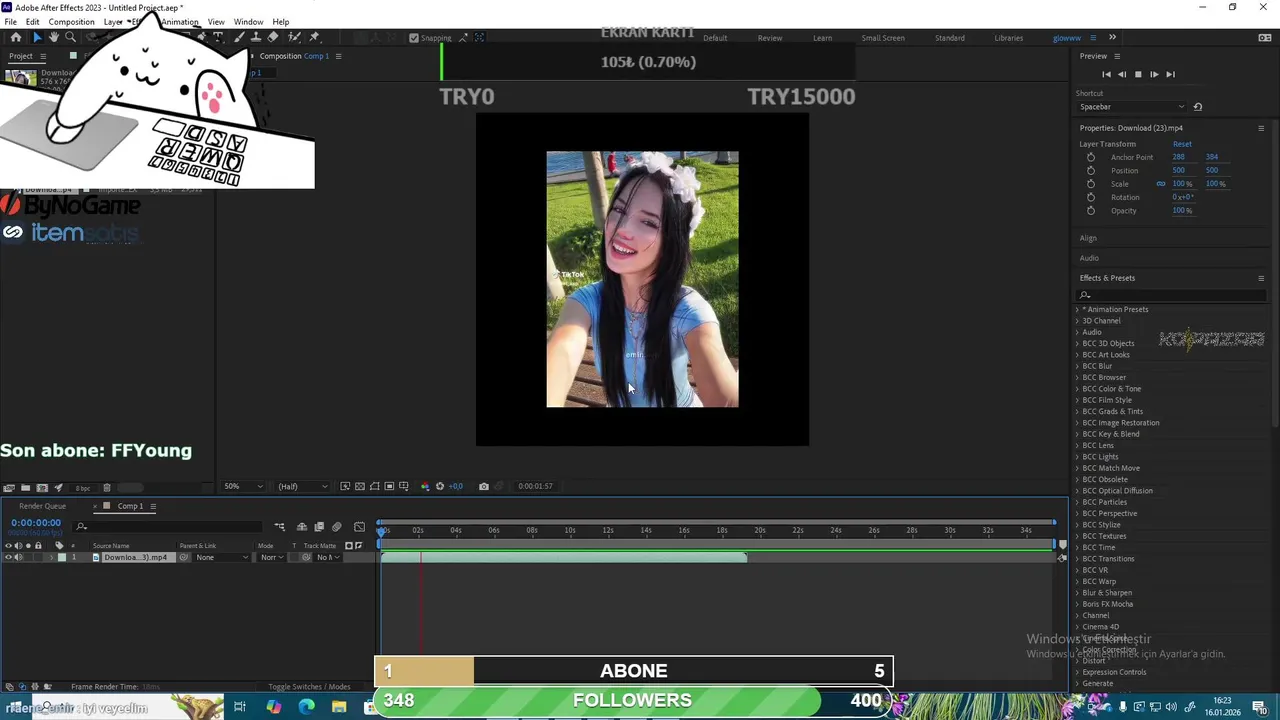Open the Composition menu
Viewport: 1280px width, 720px height.
tap(71, 22)
